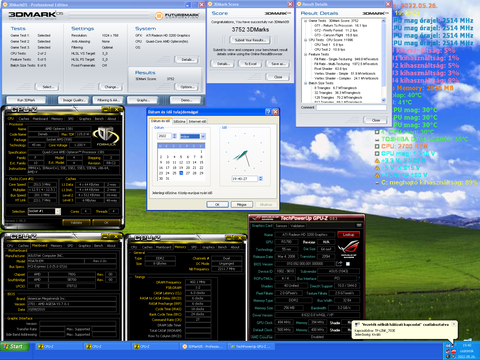The height and width of the screenshot is (360, 480).
Task: Click the 3DMark05 window title bar icon
Action: (x=4, y=5)
